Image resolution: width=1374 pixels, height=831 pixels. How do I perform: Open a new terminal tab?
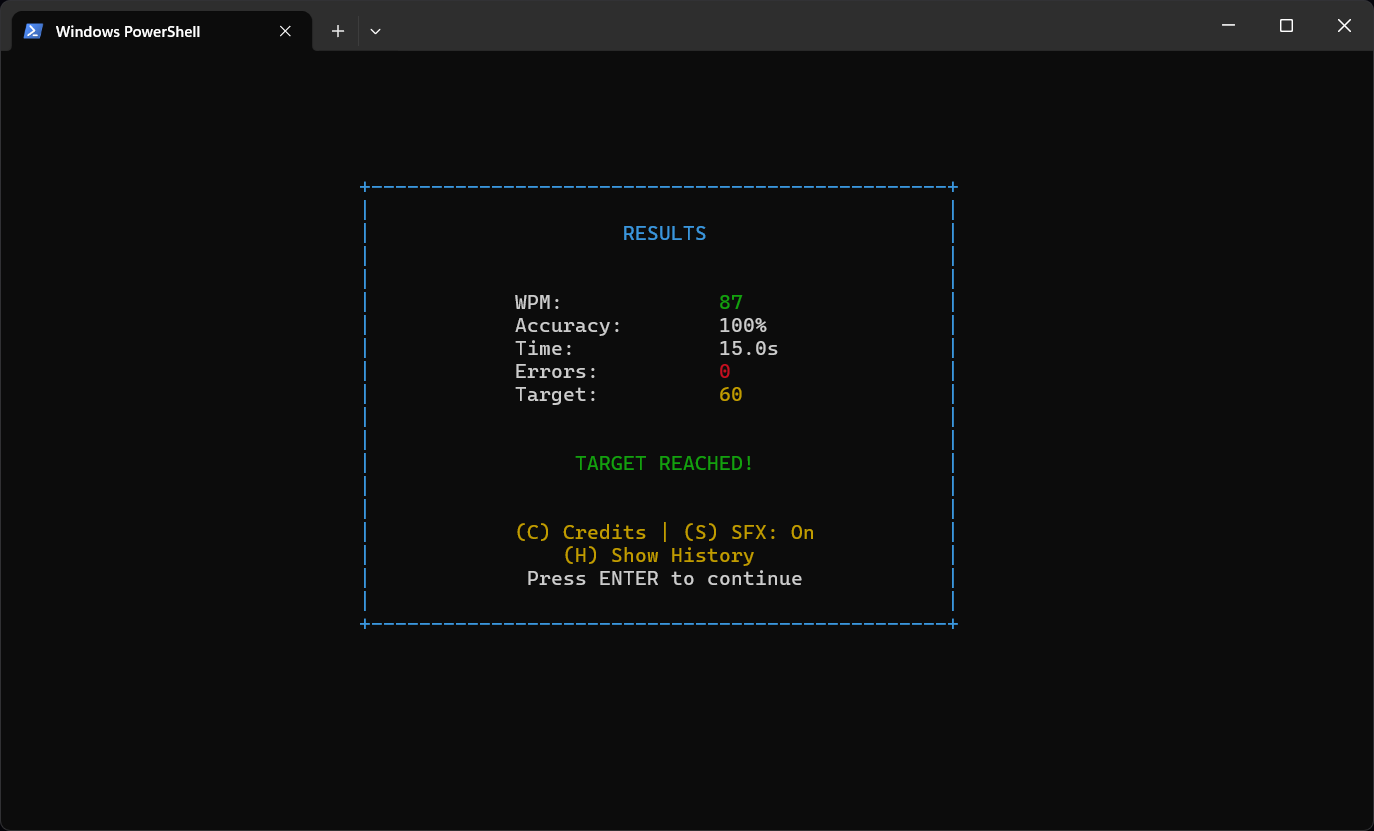tap(338, 31)
